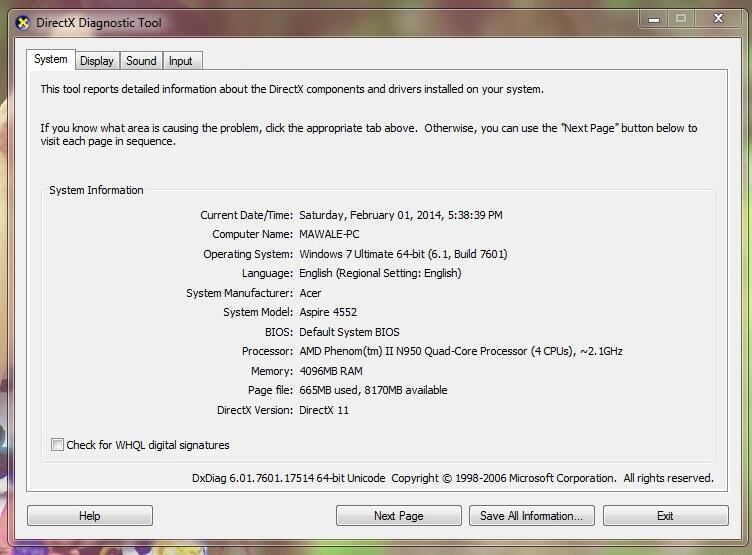Open the Display tab
This screenshot has width=752, height=555.
tap(97, 61)
